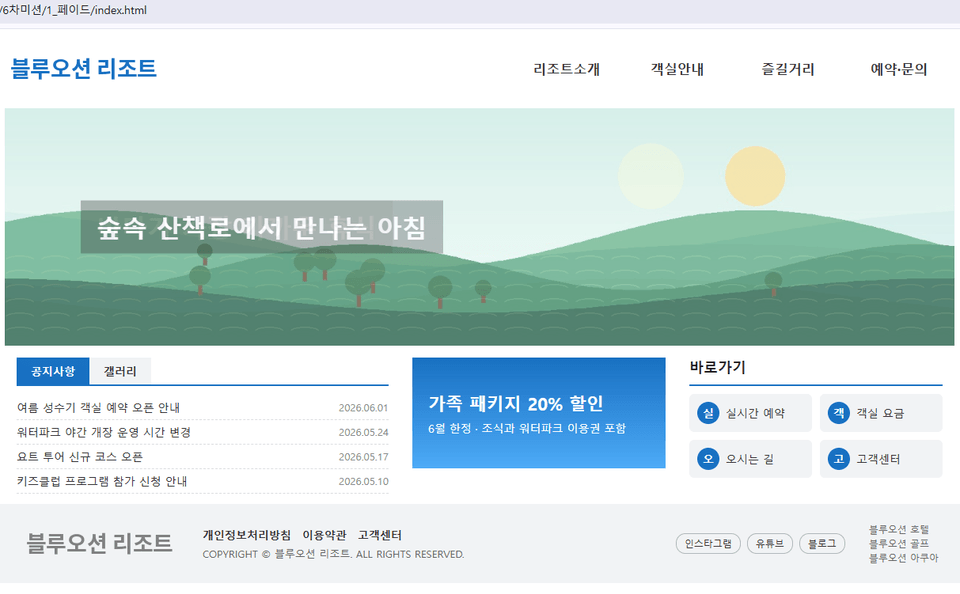
Task: Click the 블로그 footer button
Action: tap(822, 544)
